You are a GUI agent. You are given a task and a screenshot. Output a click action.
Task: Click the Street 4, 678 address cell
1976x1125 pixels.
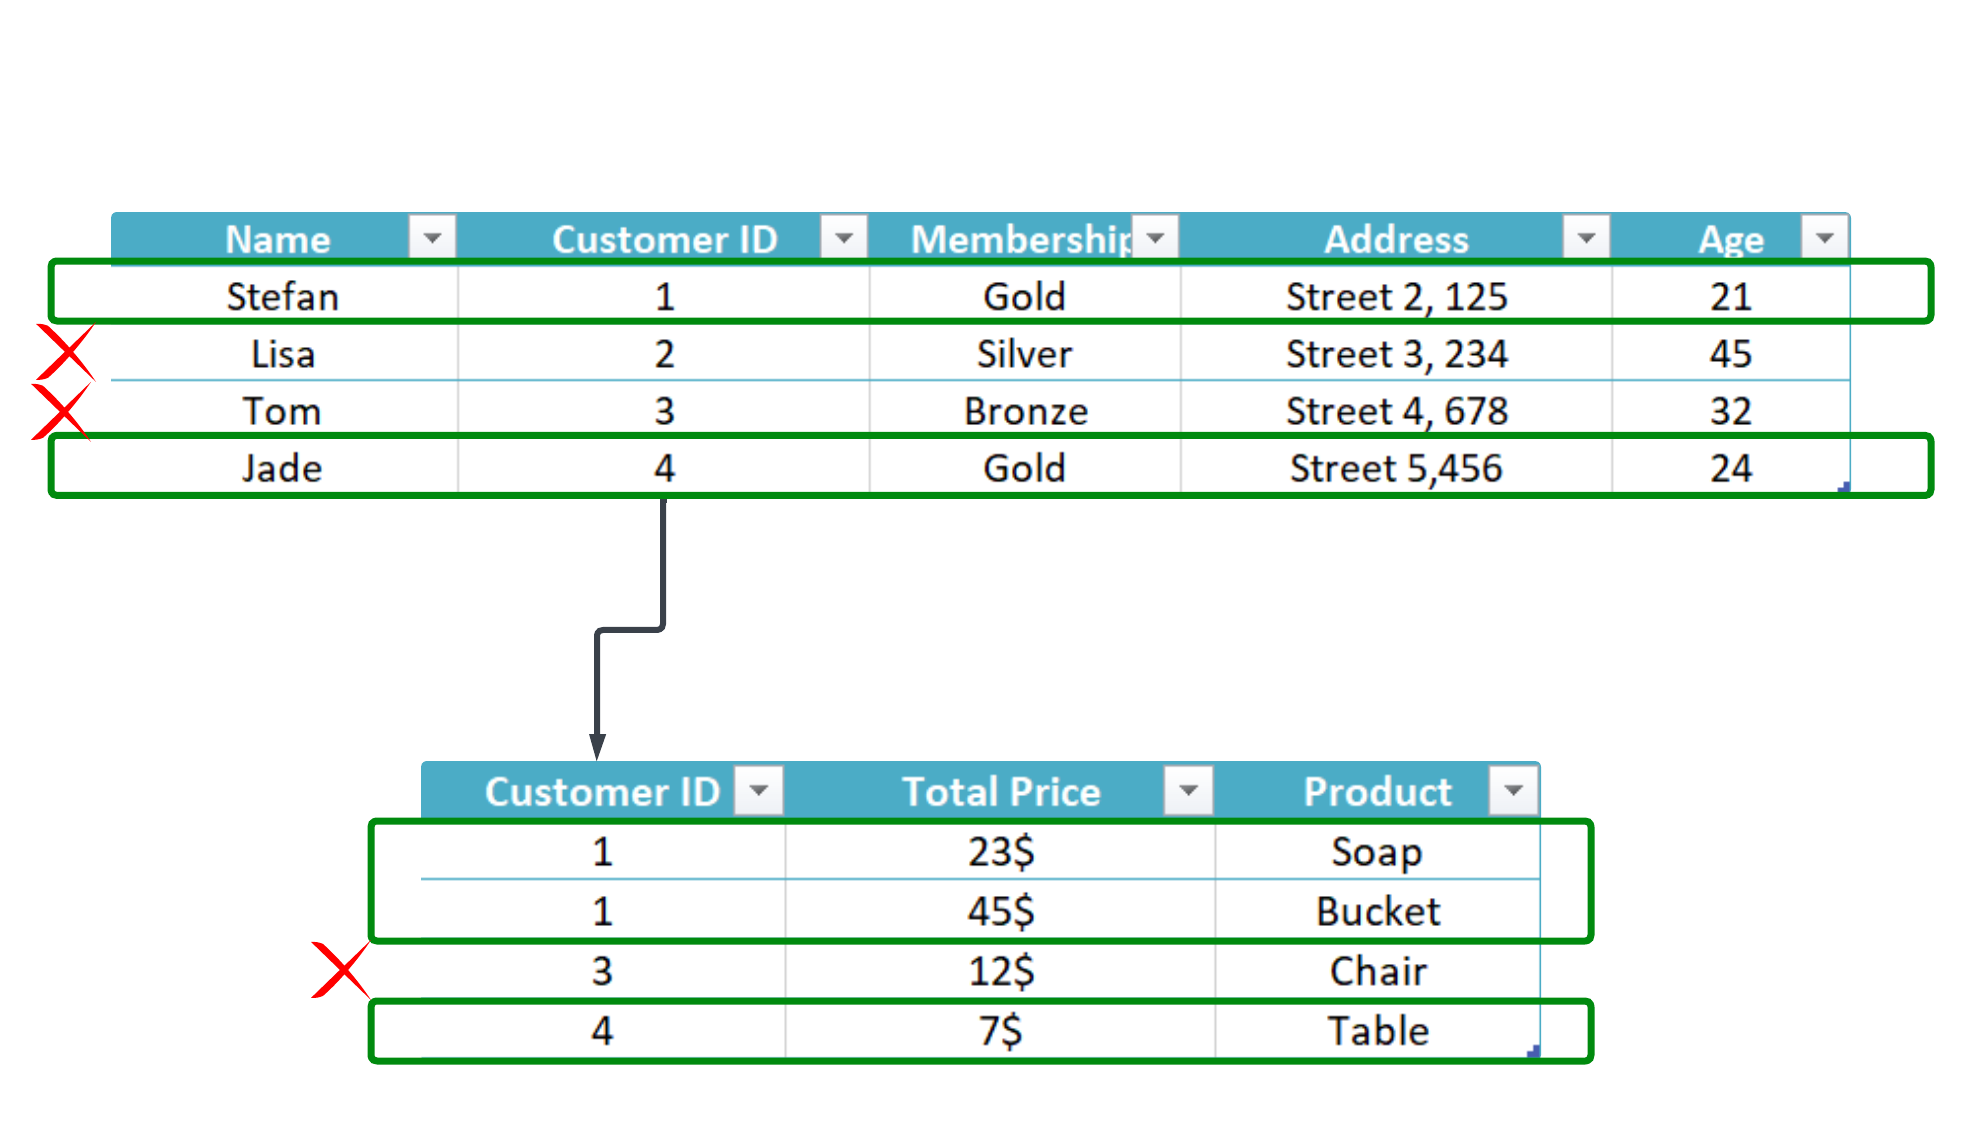tap(1396, 410)
